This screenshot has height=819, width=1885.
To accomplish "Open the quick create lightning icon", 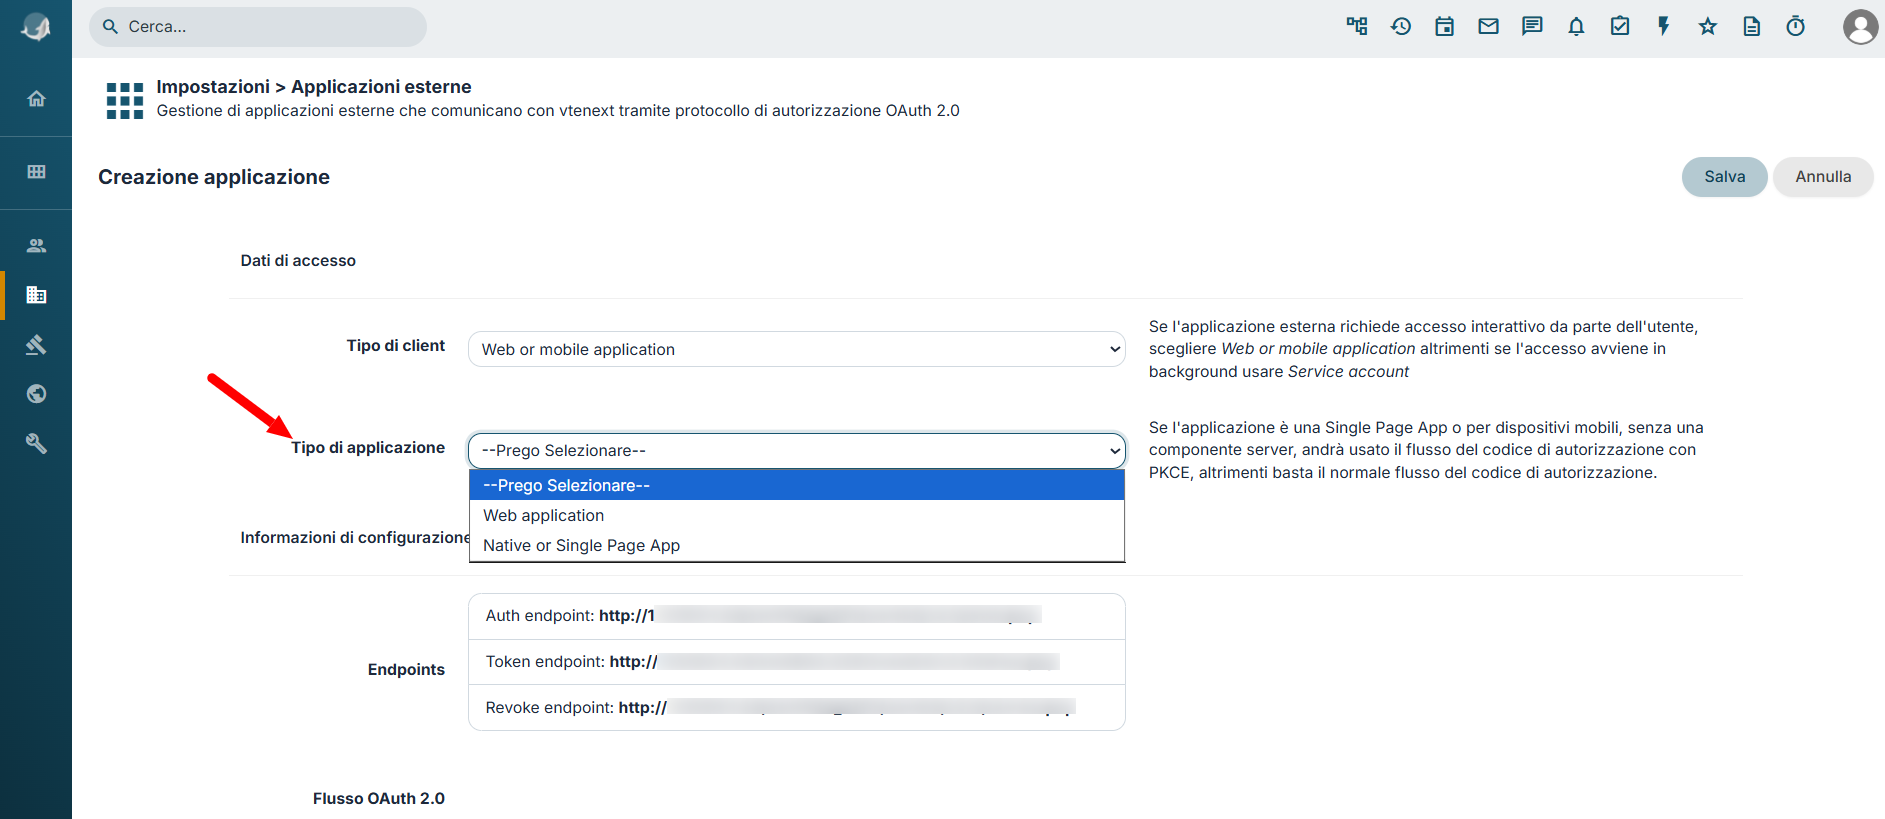I will (x=1664, y=26).
